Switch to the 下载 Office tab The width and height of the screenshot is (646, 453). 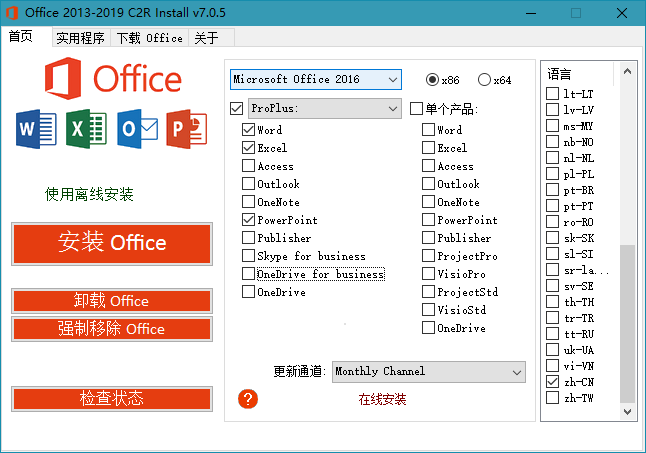coord(149,38)
